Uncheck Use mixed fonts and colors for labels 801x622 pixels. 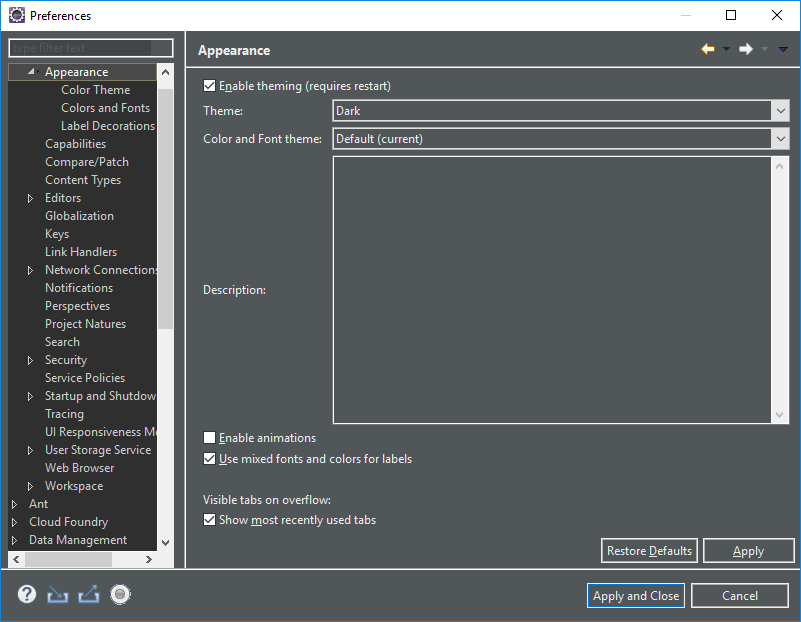point(209,459)
